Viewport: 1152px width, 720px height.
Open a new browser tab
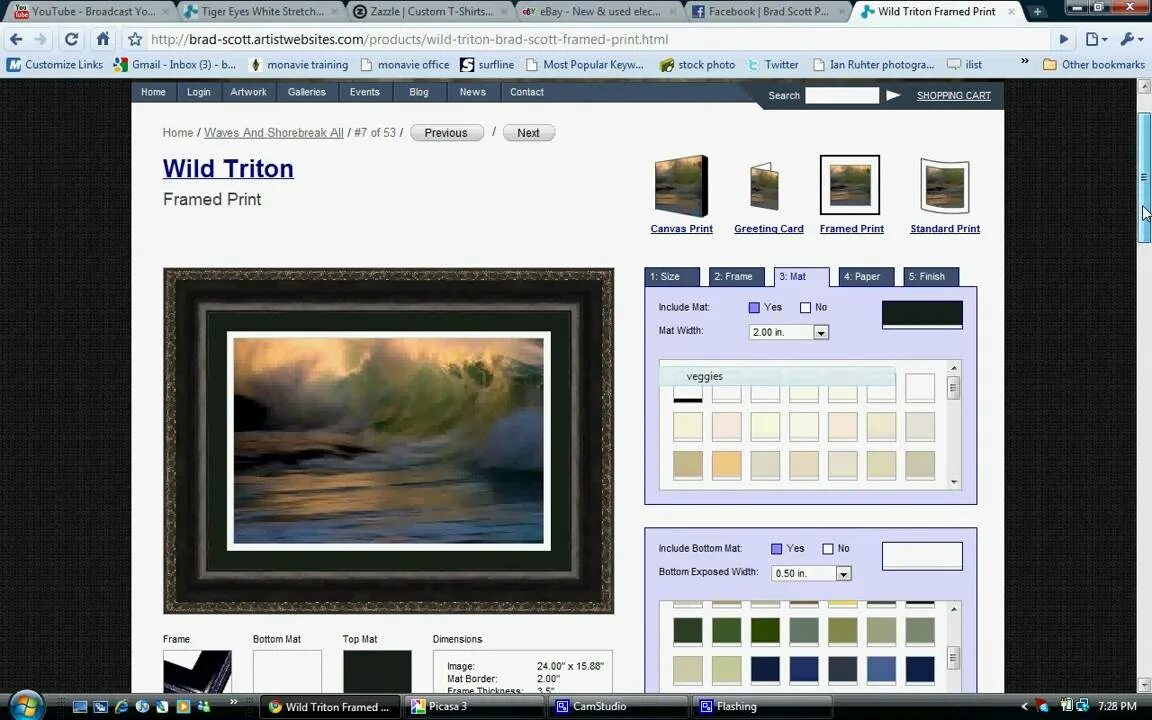[x=1037, y=12]
